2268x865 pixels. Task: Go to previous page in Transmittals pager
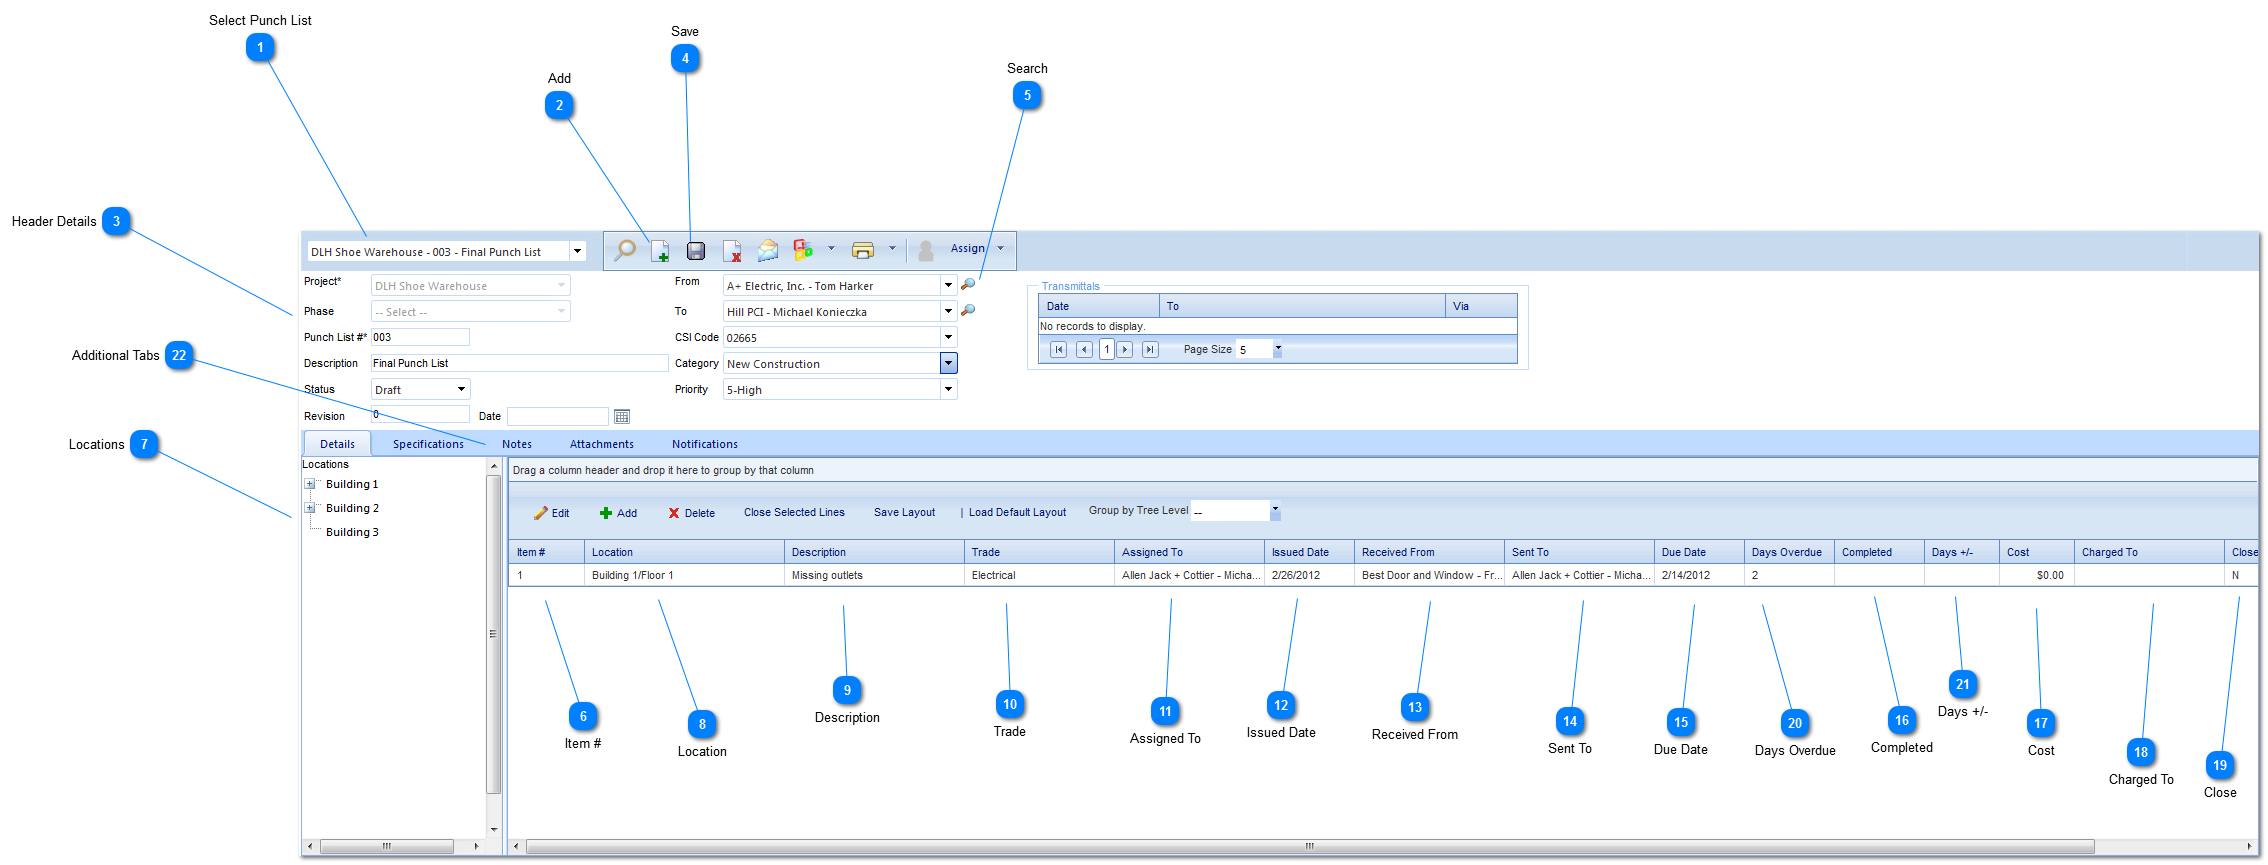(x=1084, y=349)
